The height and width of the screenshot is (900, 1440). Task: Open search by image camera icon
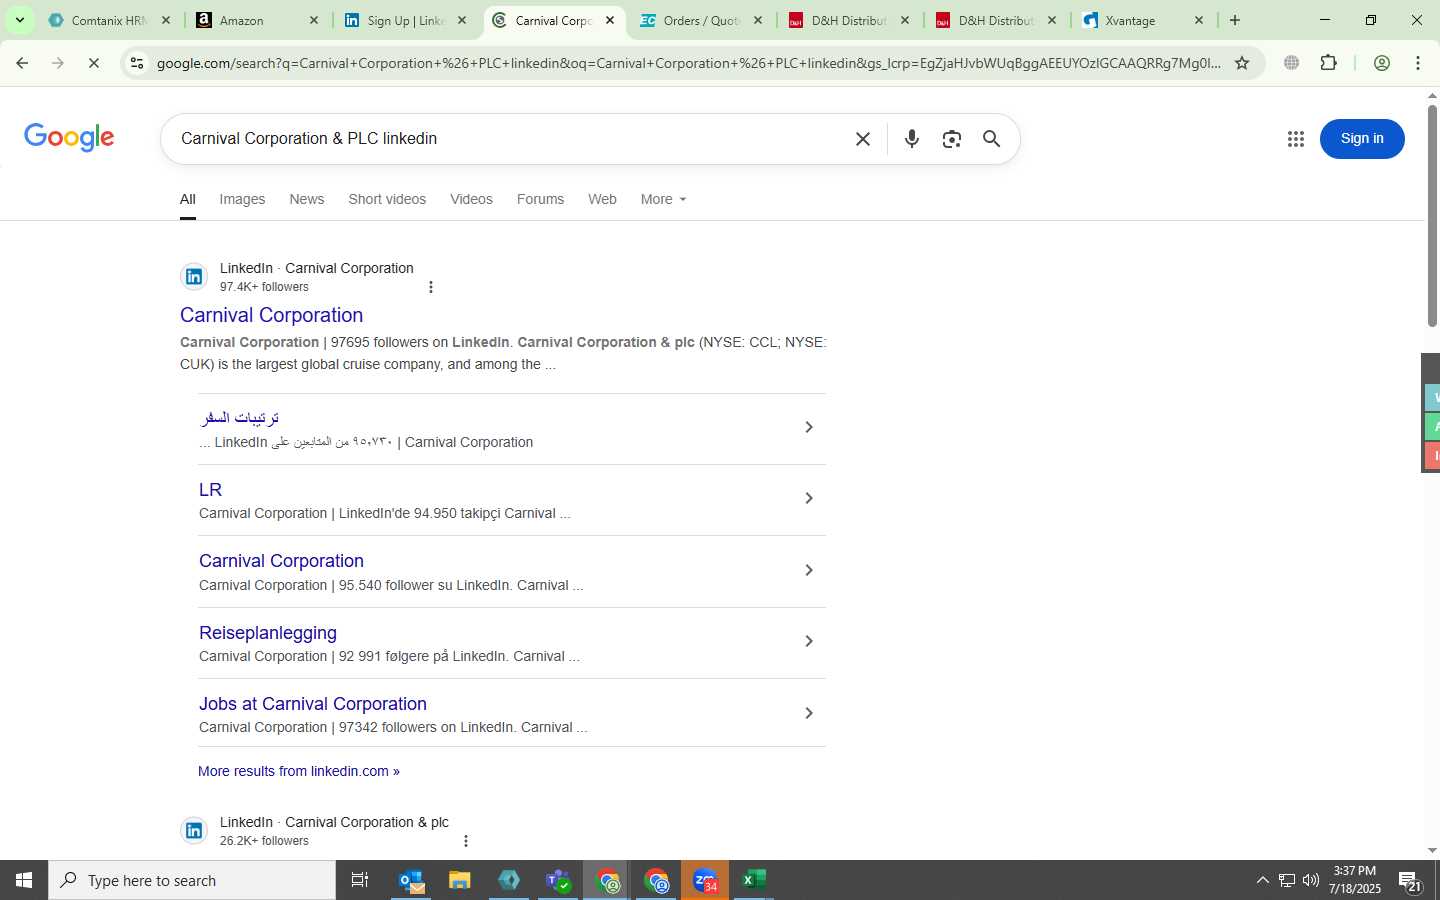pyautogui.click(x=951, y=139)
